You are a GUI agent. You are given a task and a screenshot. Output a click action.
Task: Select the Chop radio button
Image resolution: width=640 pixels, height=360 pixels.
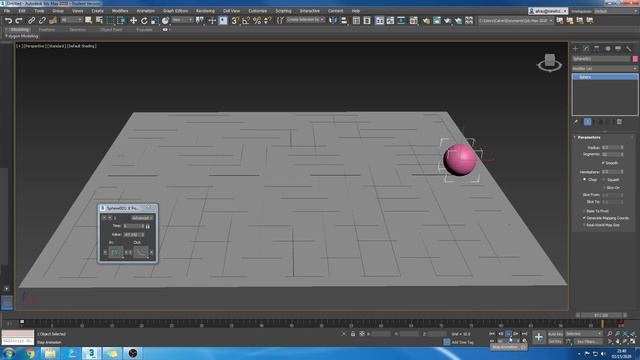[584, 180]
